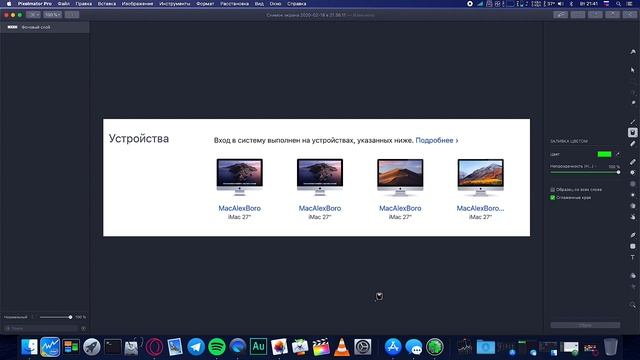Open Launchpad rocket icon in the Dock
This screenshot has width=640, height=360.
pyautogui.click(x=92, y=347)
